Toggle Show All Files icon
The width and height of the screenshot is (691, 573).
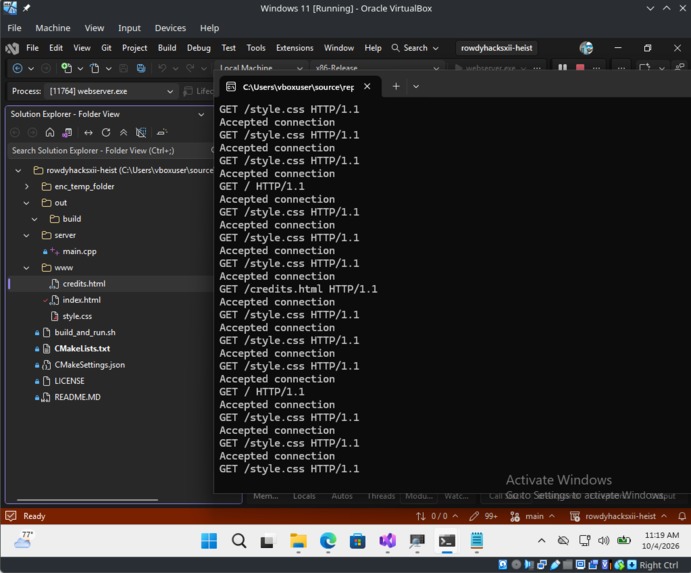tap(141, 132)
